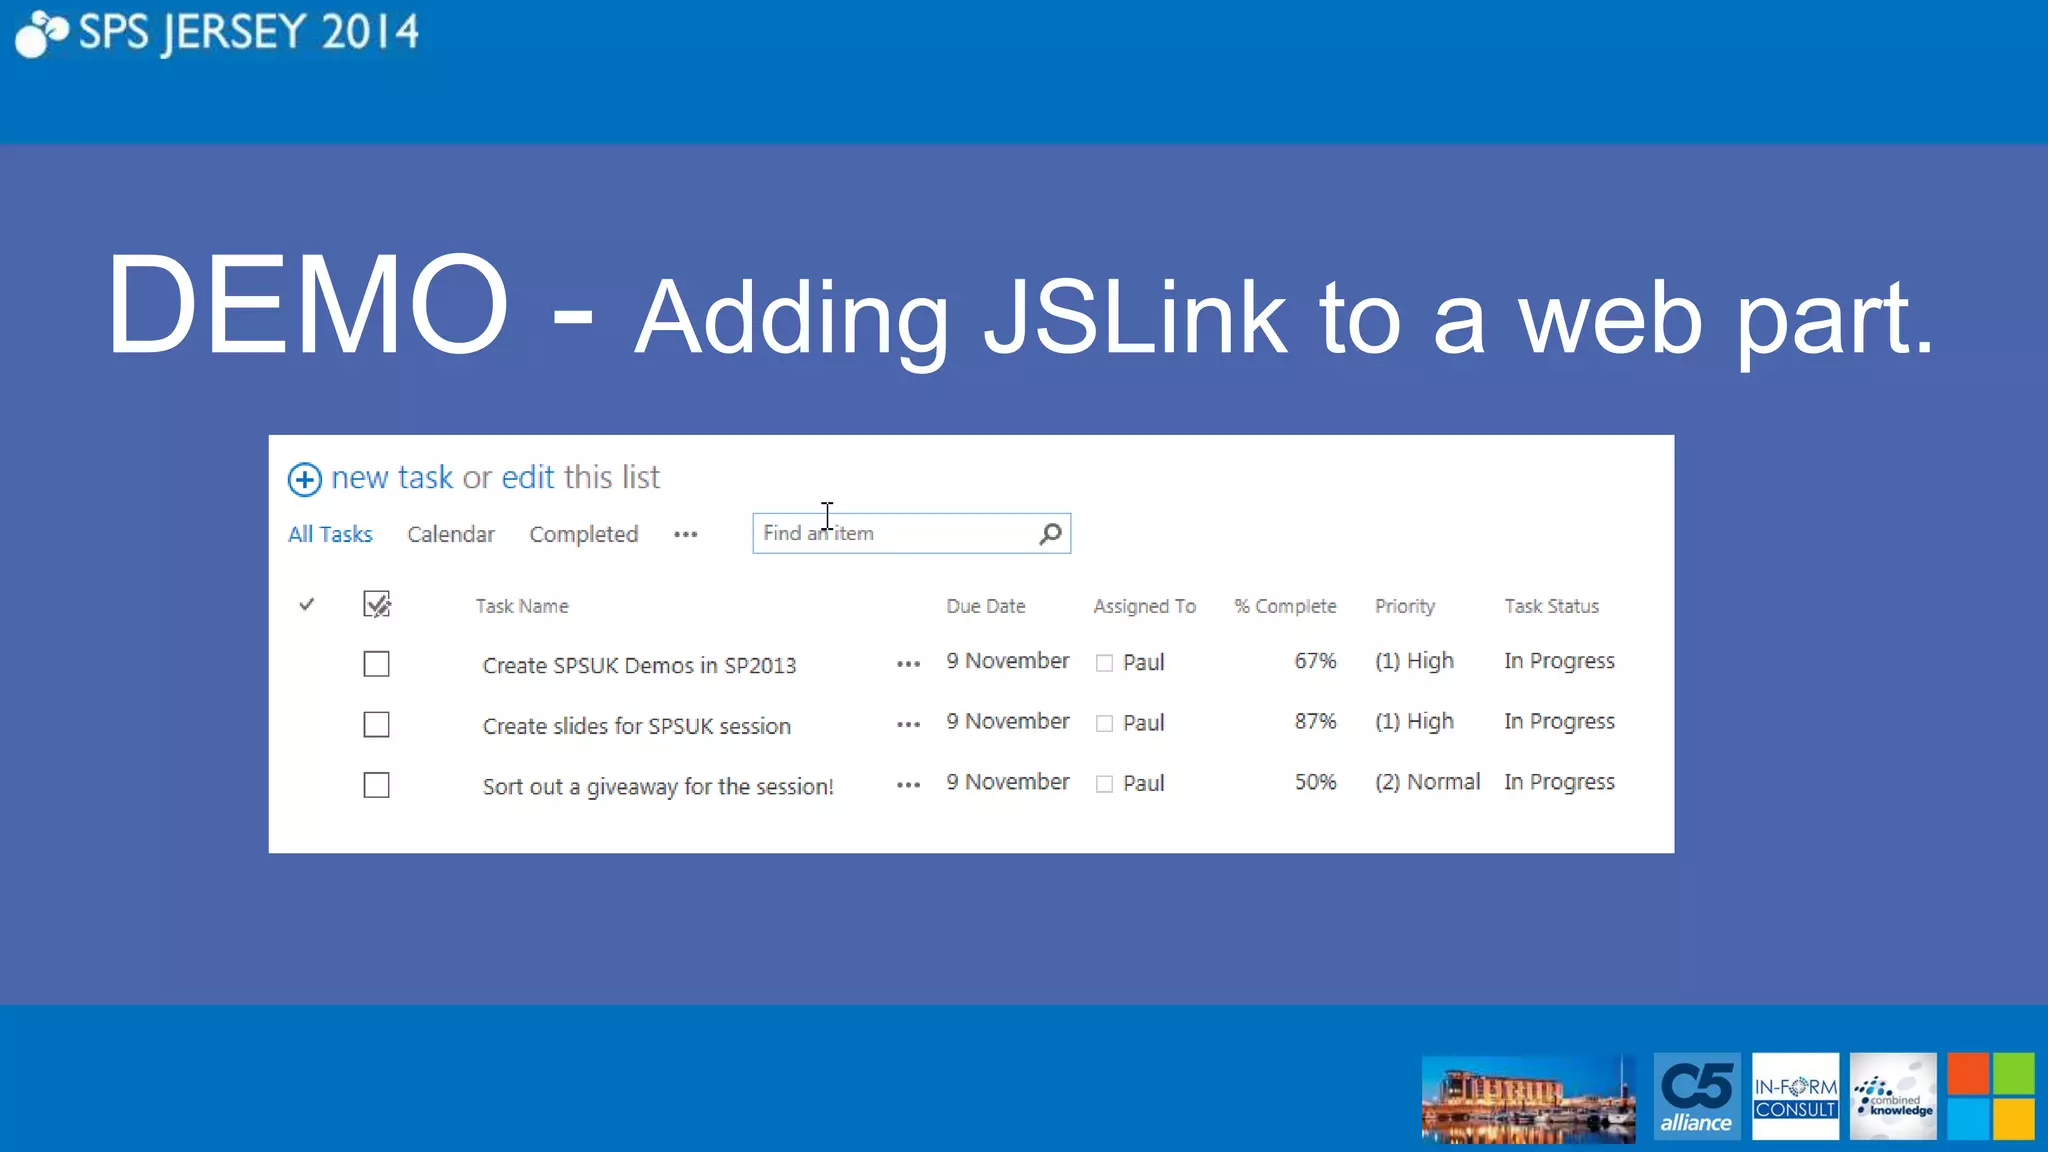This screenshot has width=2048, height=1152.
Task: Click the C5 alliance logo
Action: tap(1696, 1097)
